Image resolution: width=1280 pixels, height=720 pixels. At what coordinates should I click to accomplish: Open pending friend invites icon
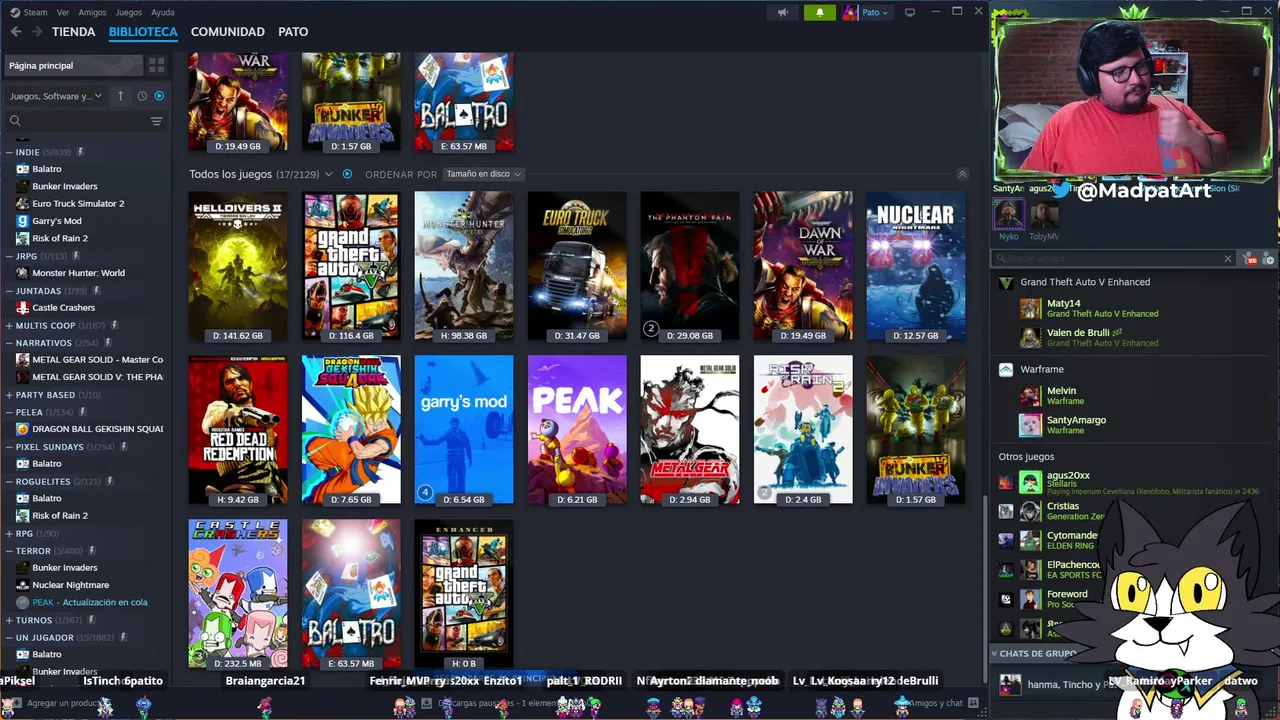(x=1250, y=259)
